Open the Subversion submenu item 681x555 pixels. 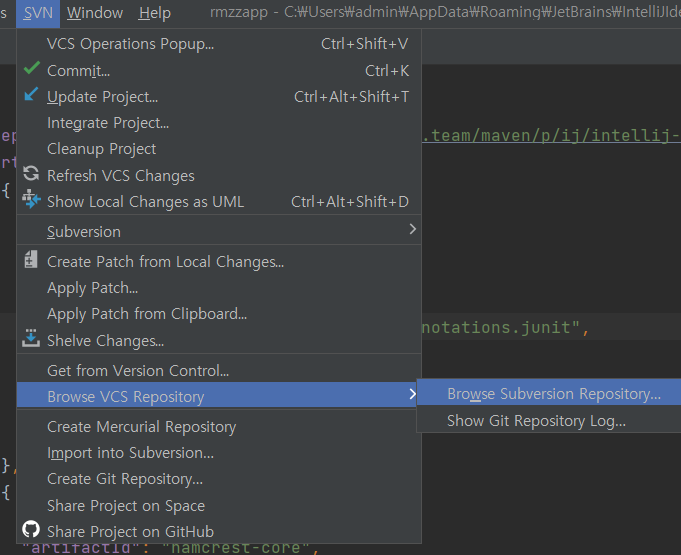pos(219,231)
